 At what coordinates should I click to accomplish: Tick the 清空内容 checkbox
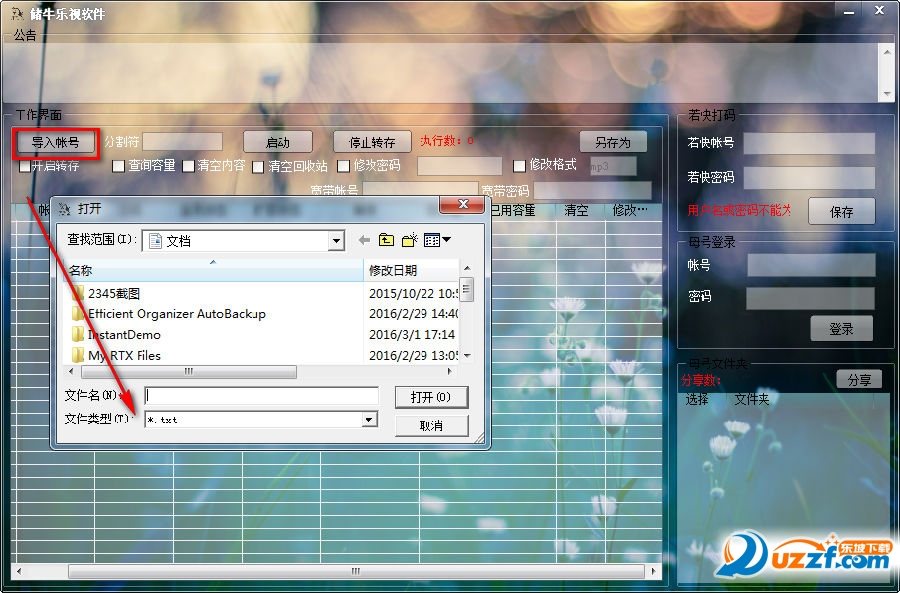click(188, 166)
